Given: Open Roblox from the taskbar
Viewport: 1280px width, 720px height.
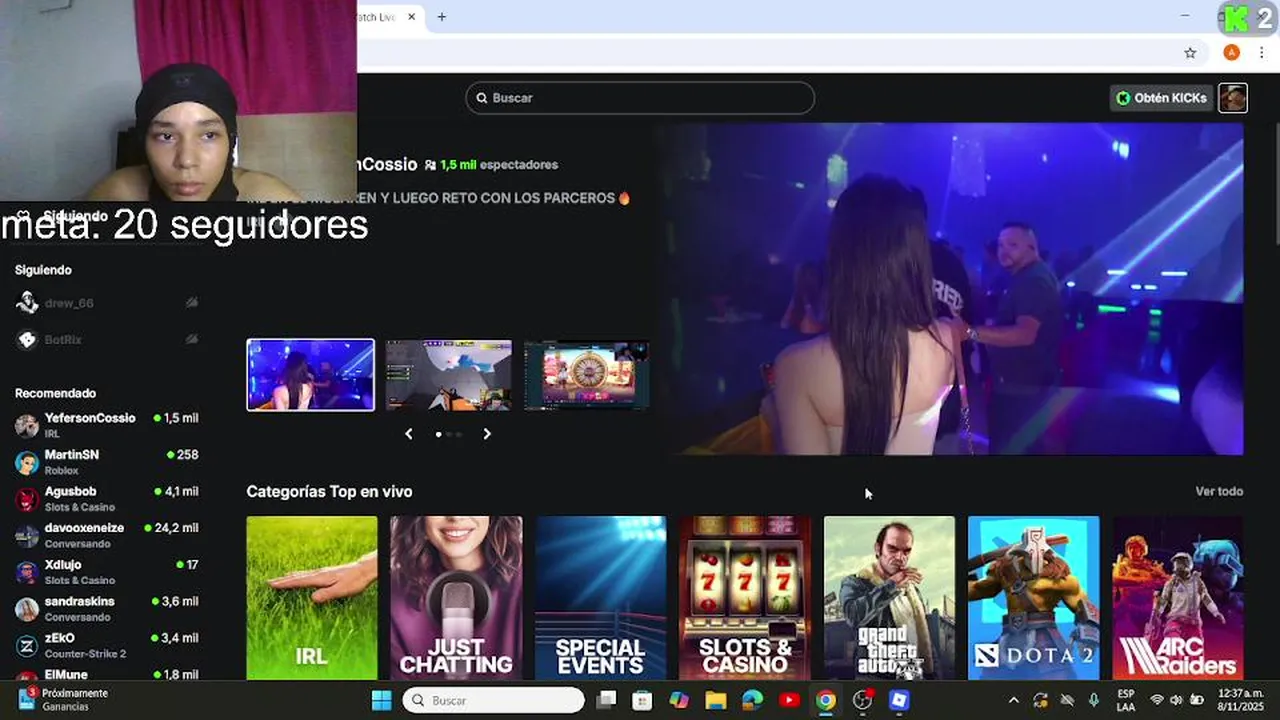Looking at the screenshot, I should pos(899,700).
